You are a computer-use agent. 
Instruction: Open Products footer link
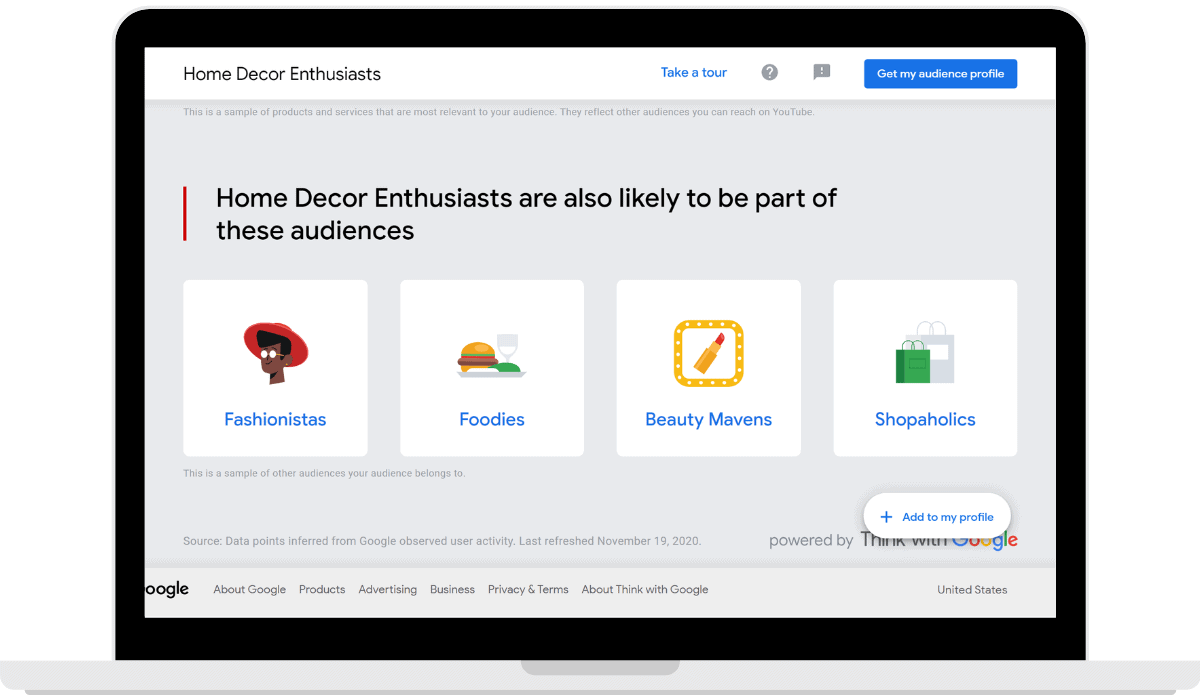322,590
